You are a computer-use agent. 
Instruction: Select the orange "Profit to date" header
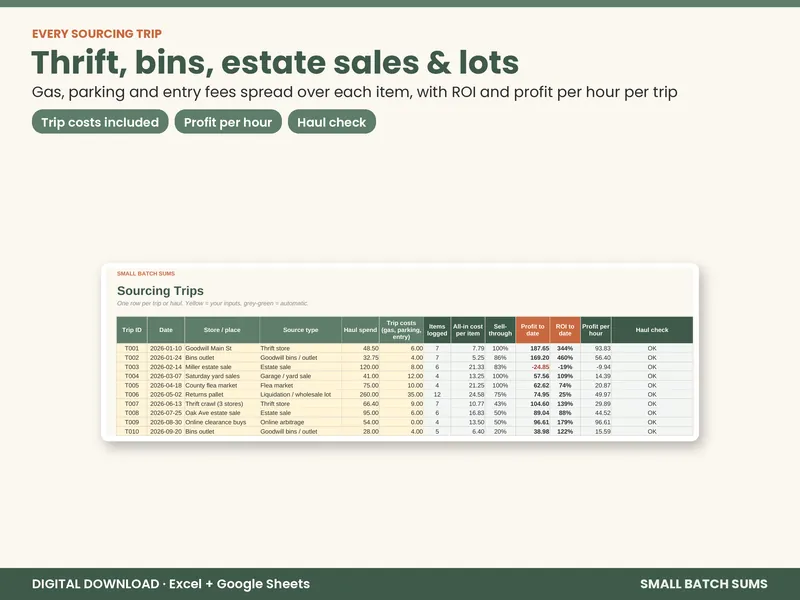533,330
